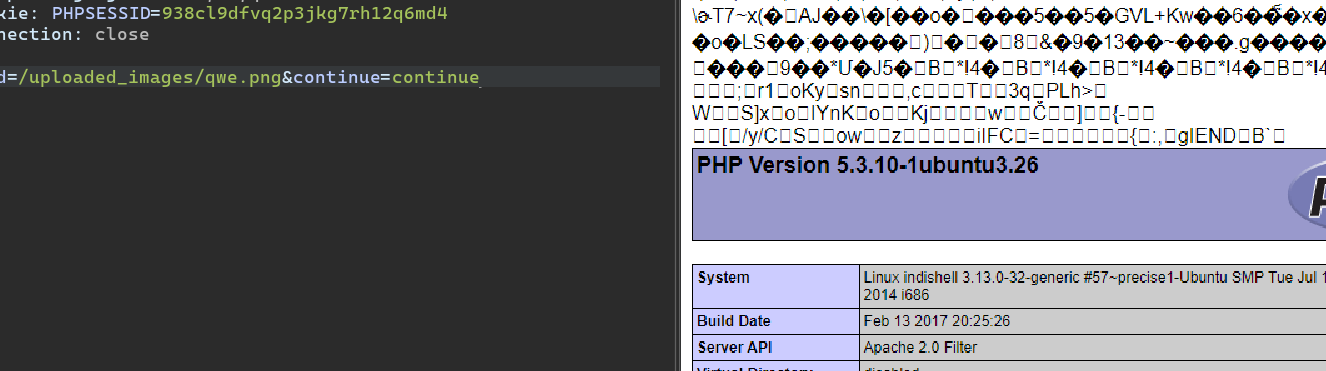
Task: Click the Linux indishell system value cell
Action: [x=1094, y=286]
